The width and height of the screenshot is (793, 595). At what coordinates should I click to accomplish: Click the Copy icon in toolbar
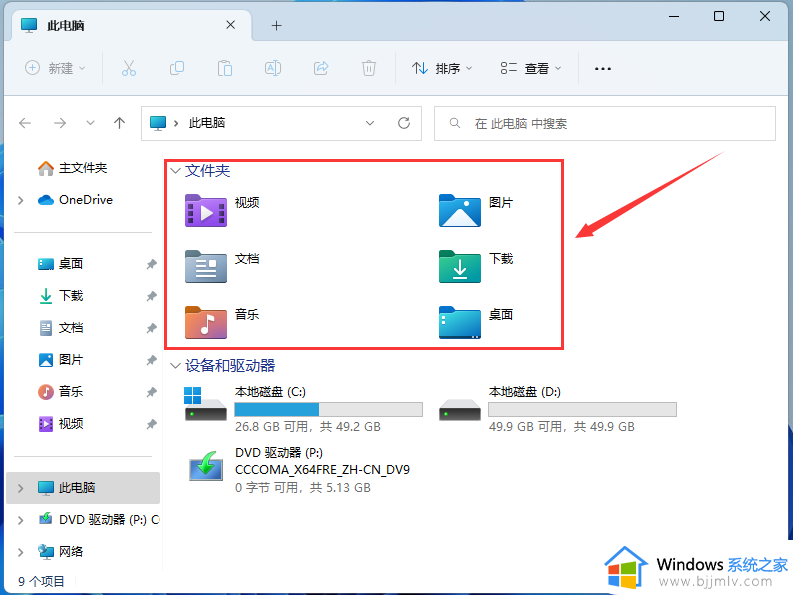[177, 68]
